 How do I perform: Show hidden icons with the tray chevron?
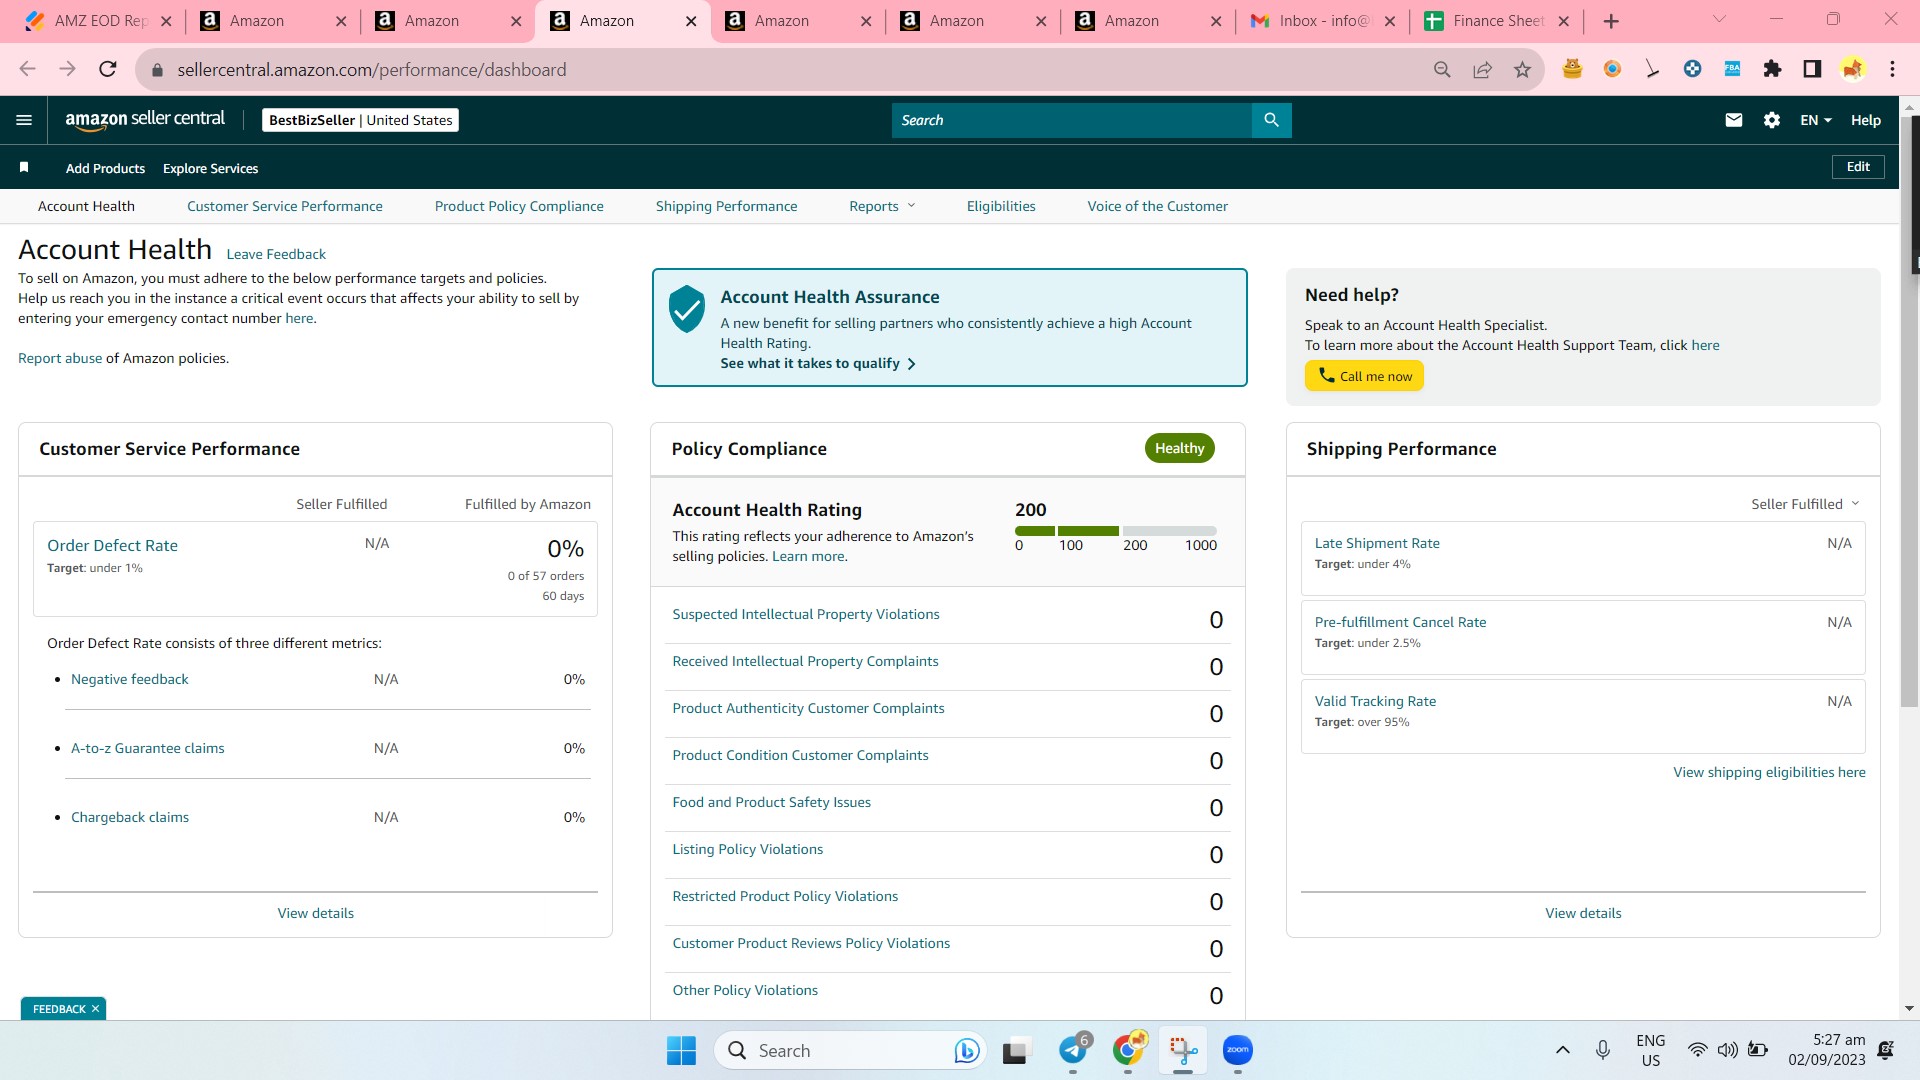(1562, 1050)
